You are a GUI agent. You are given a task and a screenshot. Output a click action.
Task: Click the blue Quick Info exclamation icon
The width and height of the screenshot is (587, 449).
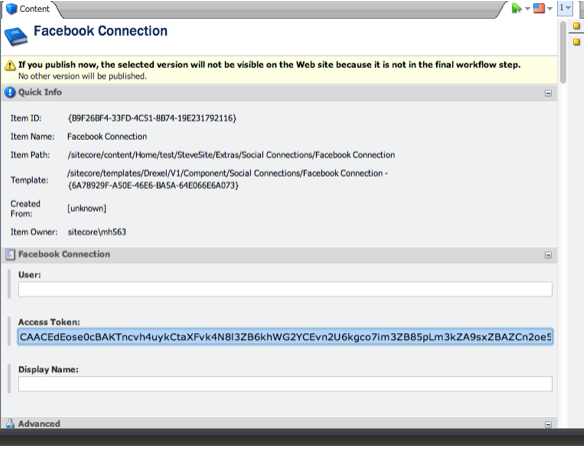(10, 92)
